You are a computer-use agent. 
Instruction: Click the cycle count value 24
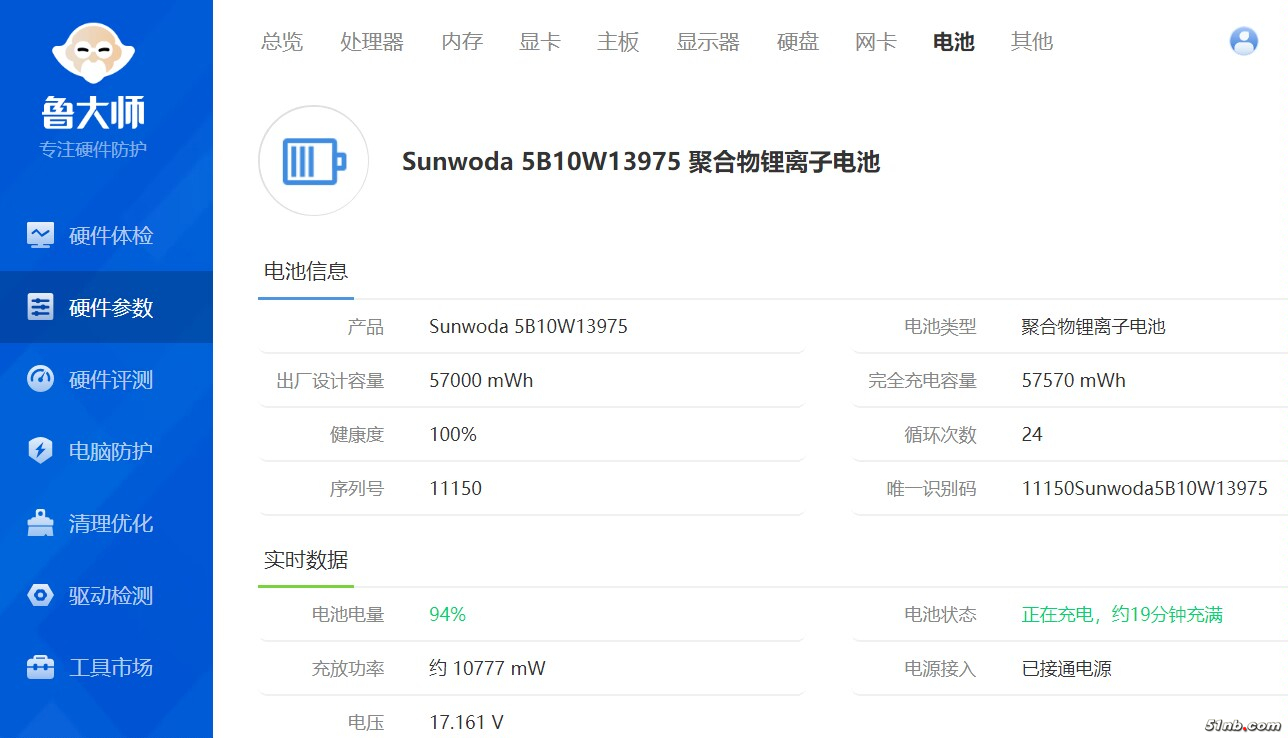click(x=1032, y=434)
